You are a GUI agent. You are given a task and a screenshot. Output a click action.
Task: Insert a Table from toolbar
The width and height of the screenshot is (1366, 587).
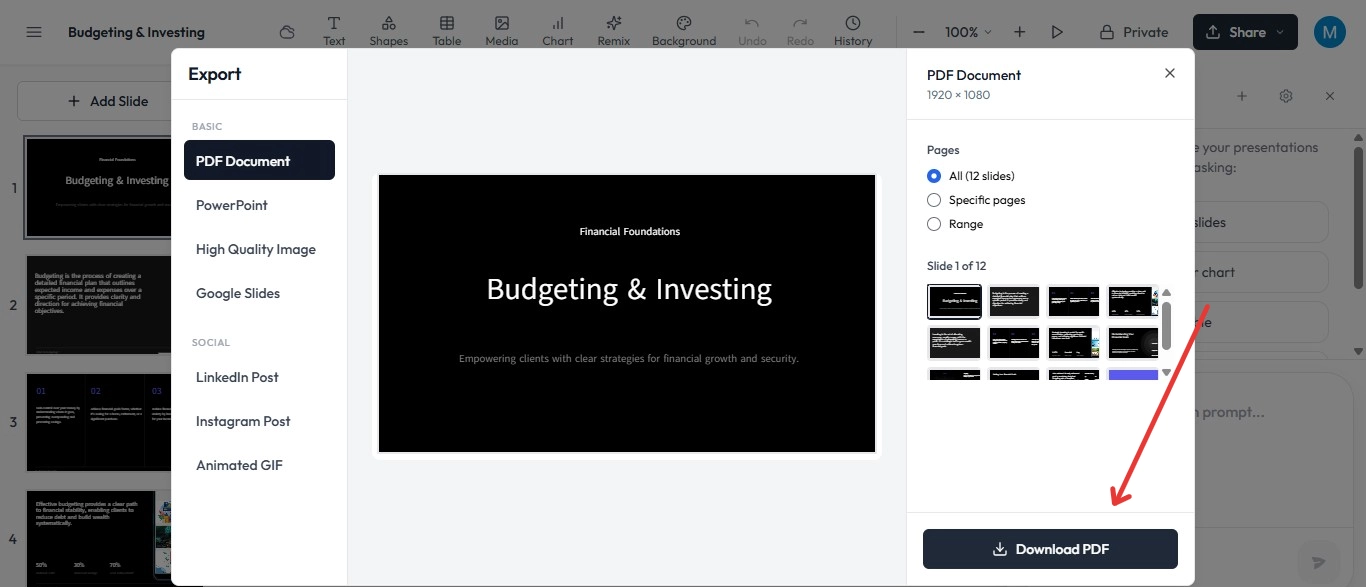pos(447,31)
